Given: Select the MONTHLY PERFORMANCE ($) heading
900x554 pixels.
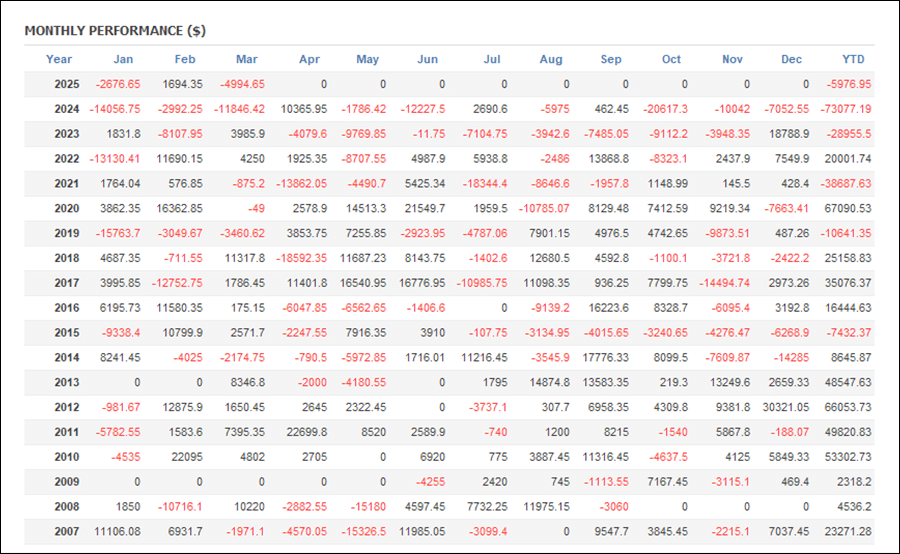Looking at the screenshot, I should pyautogui.click(x=115, y=30).
